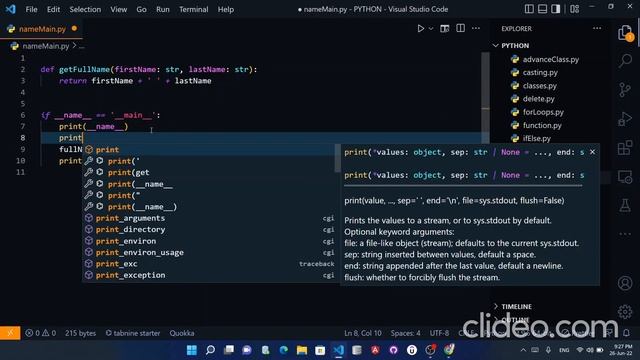Choose the print_exception suggestion

[x=209, y=275]
